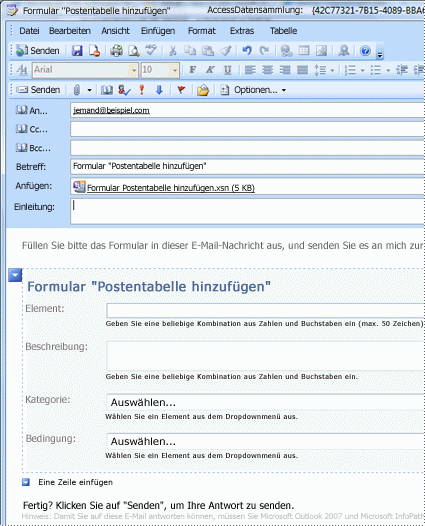This screenshot has height=526, width=425.
Task: Click the red follow-up flag icon
Action: (x=181, y=90)
